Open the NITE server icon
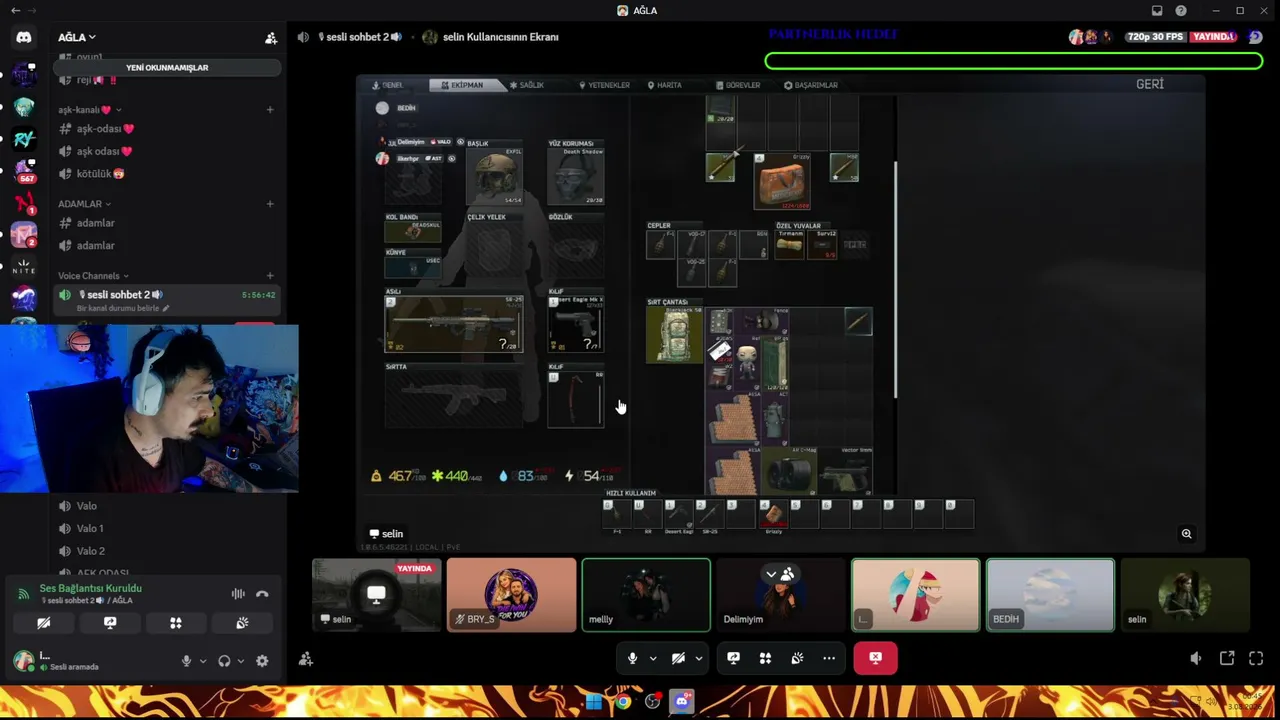Image resolution: width=1280 pixels, height=720 pixels. [24, 267]
